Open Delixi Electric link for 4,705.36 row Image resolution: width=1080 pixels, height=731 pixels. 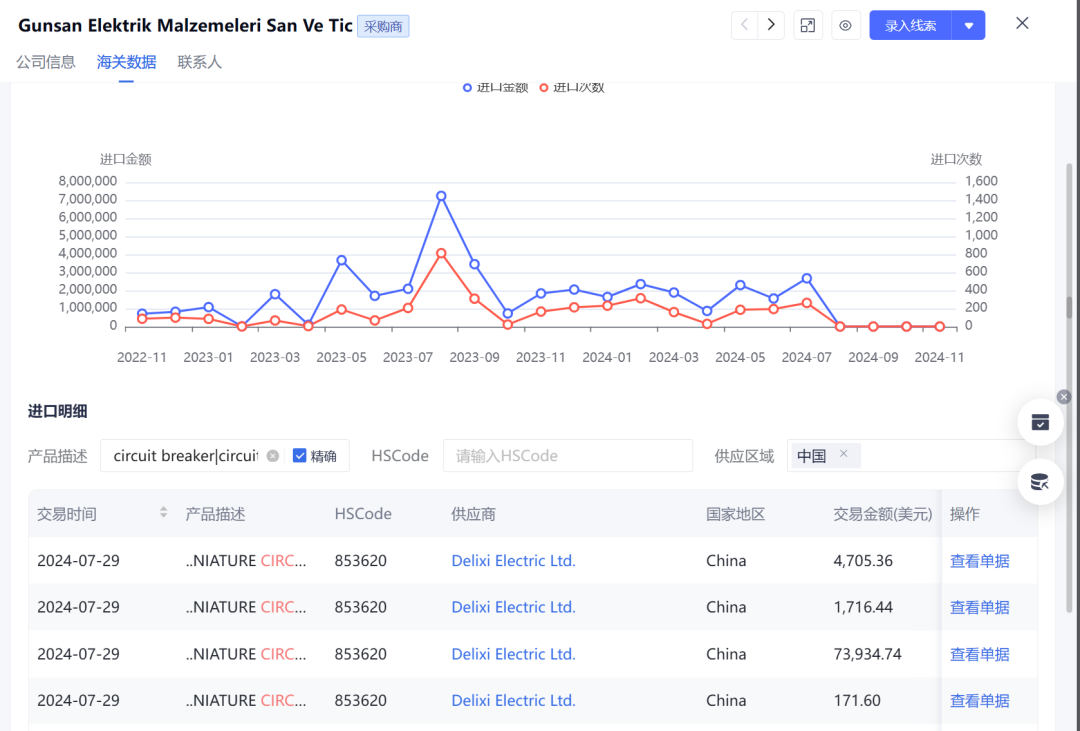513,561
